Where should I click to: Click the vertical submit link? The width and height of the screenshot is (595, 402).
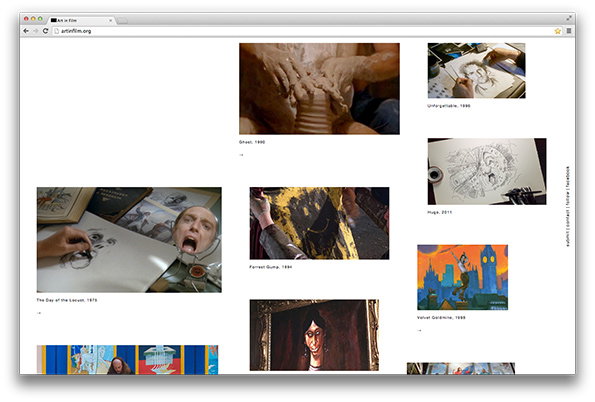pyautogui.click(x=568, y=239)
